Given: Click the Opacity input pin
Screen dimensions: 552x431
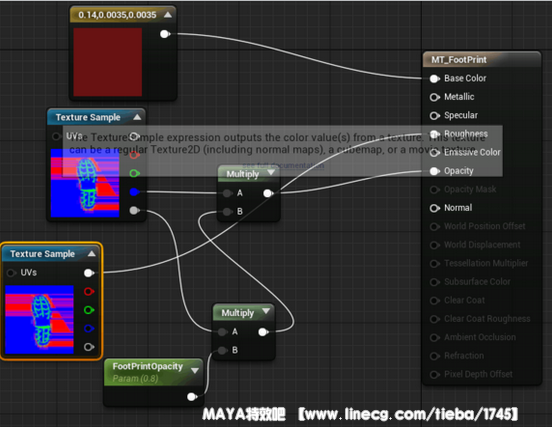Looking at the screenshot, I should pyautogui.click(x=434, y=171).
